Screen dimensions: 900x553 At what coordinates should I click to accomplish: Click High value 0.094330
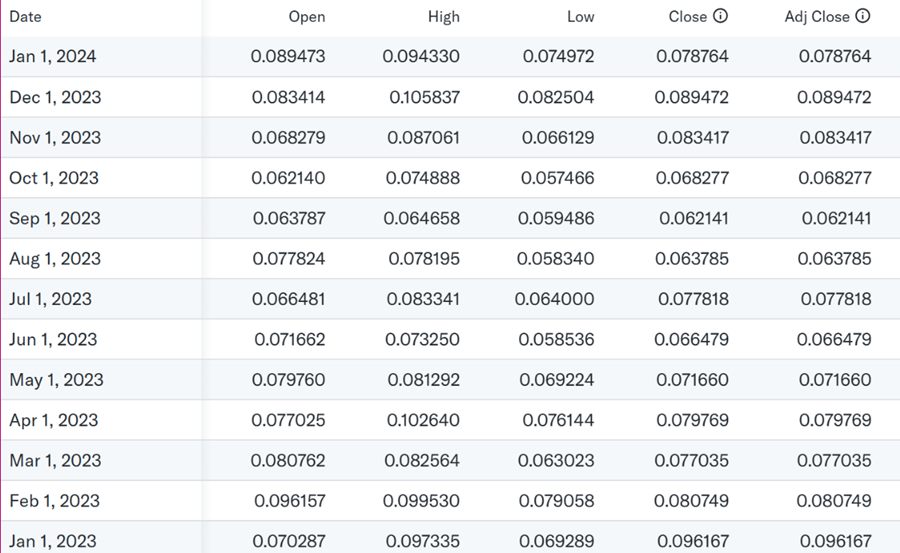[421, 56]
